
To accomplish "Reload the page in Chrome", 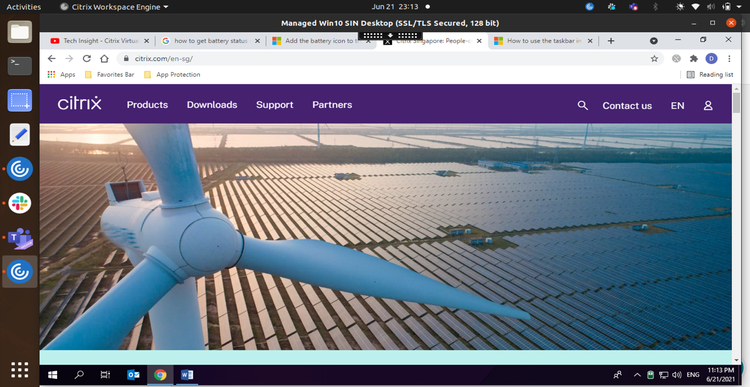I will tap(87, 58).
